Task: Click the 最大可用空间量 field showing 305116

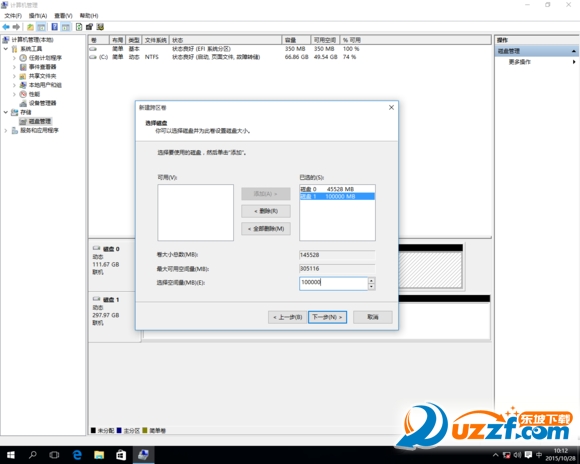Action: coord(337,269)
